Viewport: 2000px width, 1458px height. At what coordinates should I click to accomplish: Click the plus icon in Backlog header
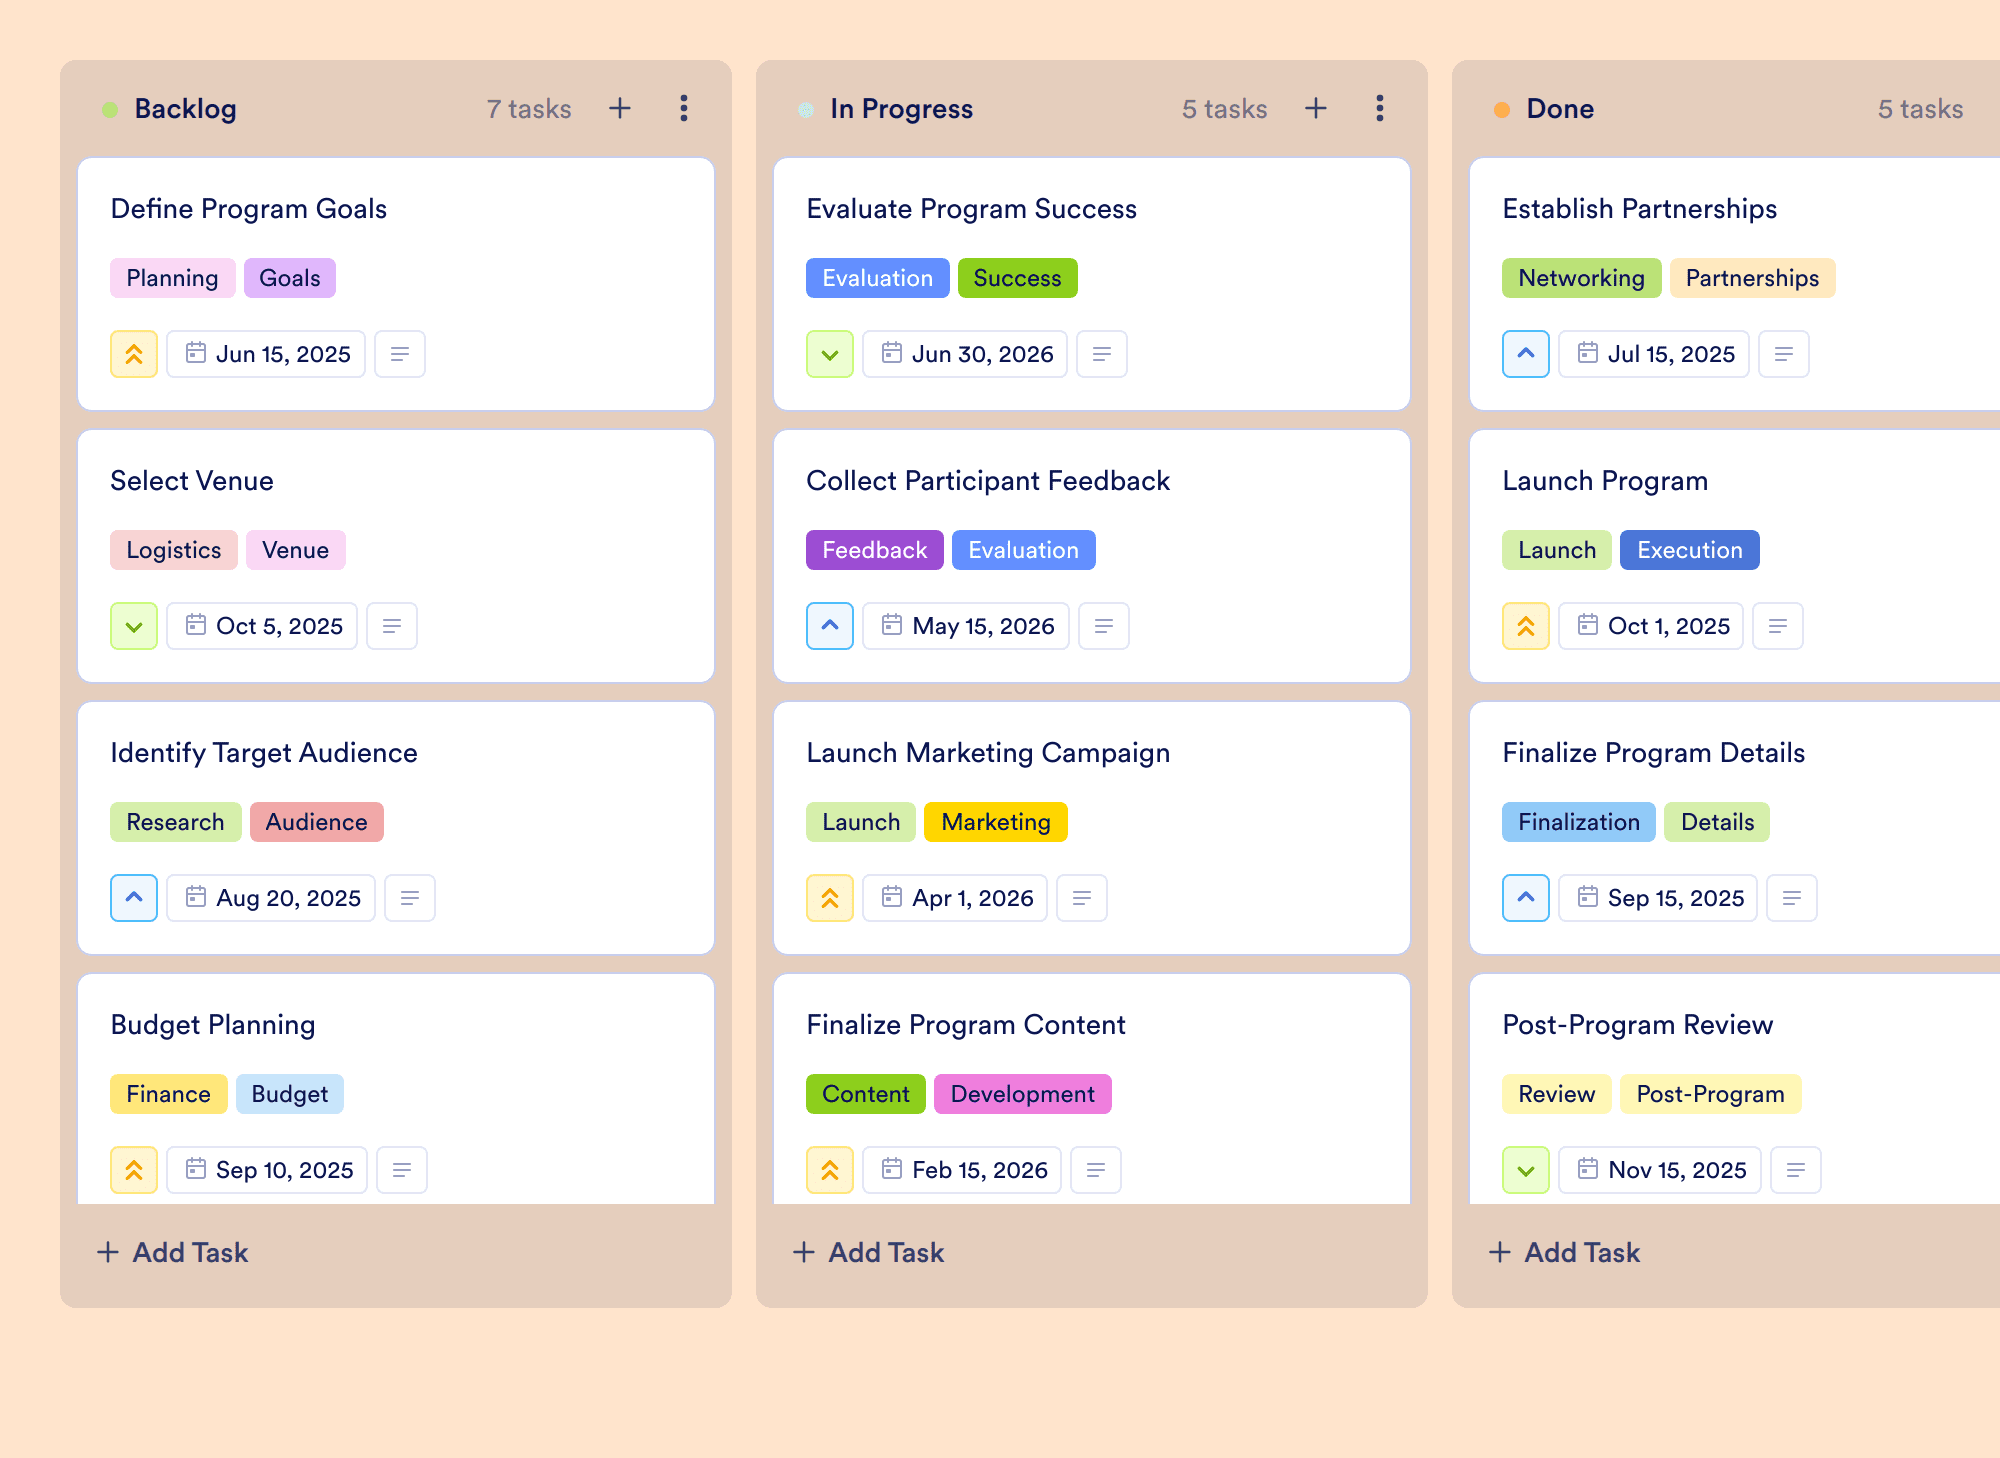click(620, 108)
